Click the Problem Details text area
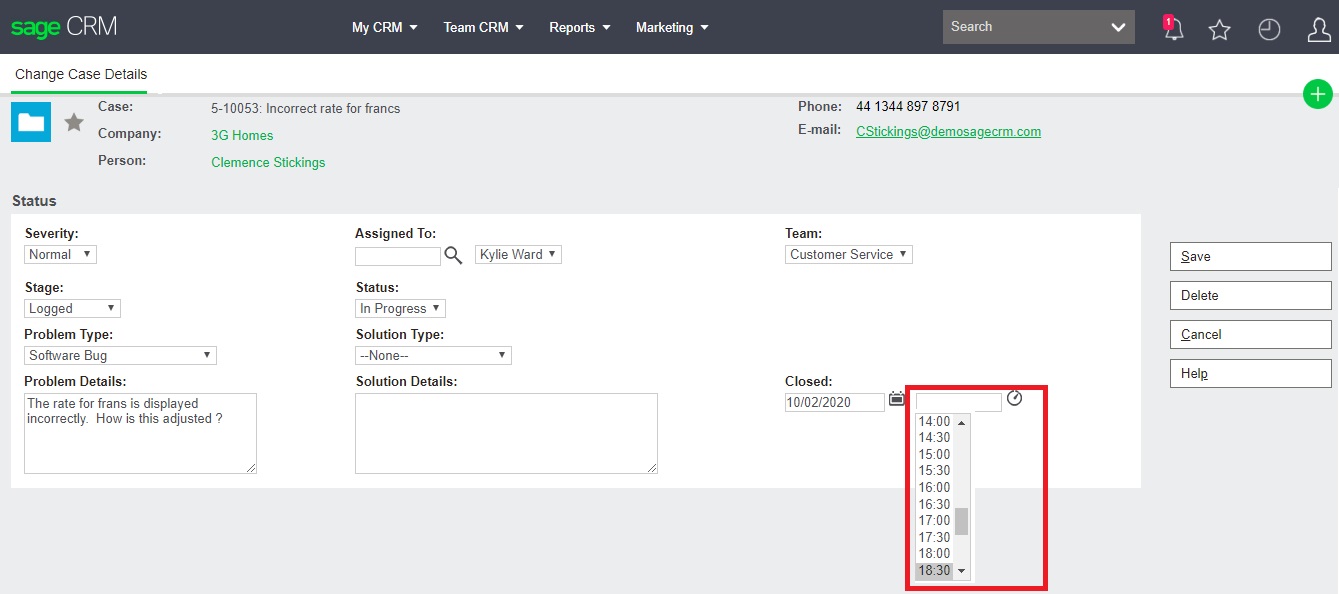1339x594 pixels. [x=140, y=433]
